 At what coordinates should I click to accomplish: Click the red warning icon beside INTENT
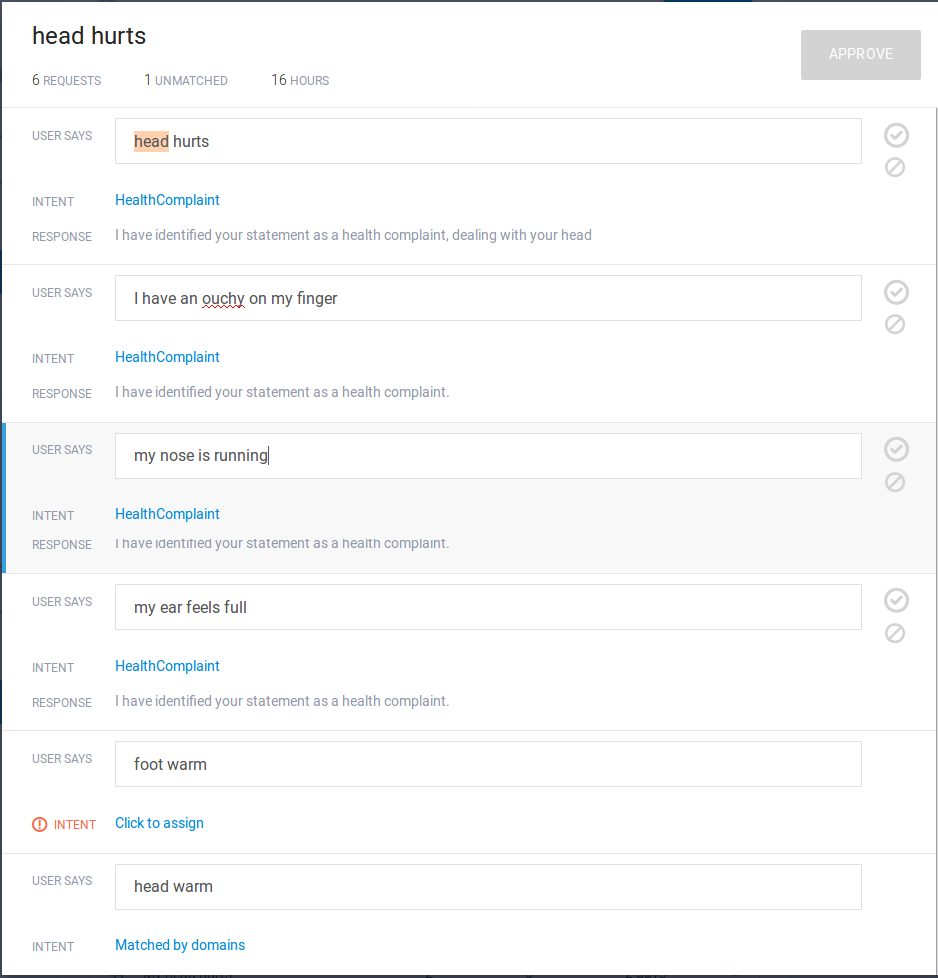40,825
